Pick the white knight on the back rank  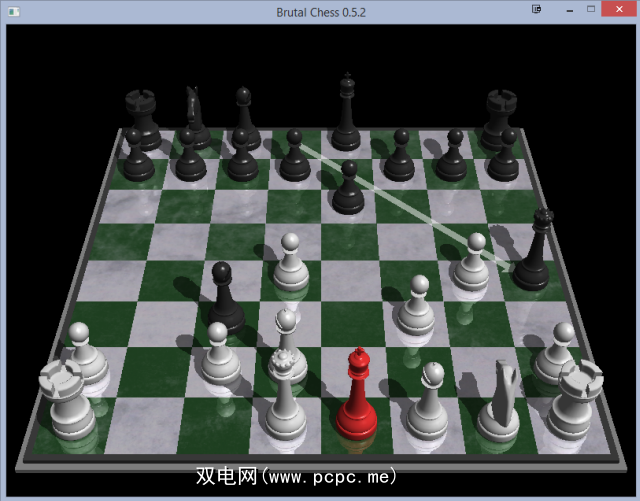pos(498,402)
